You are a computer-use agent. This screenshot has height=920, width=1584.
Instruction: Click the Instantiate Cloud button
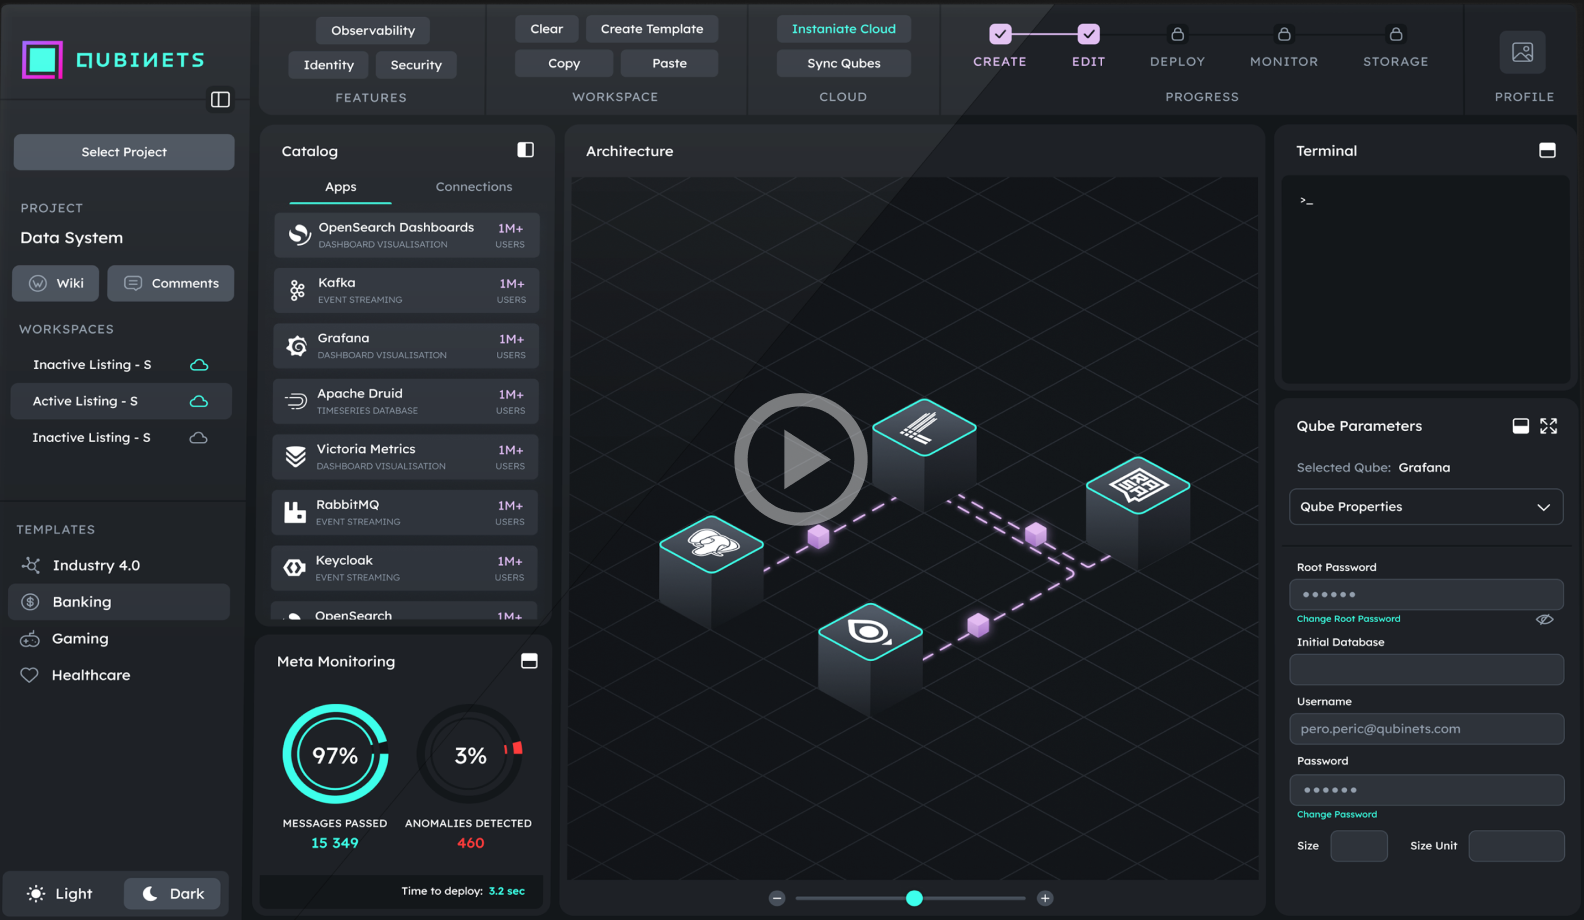click(843, 29)
